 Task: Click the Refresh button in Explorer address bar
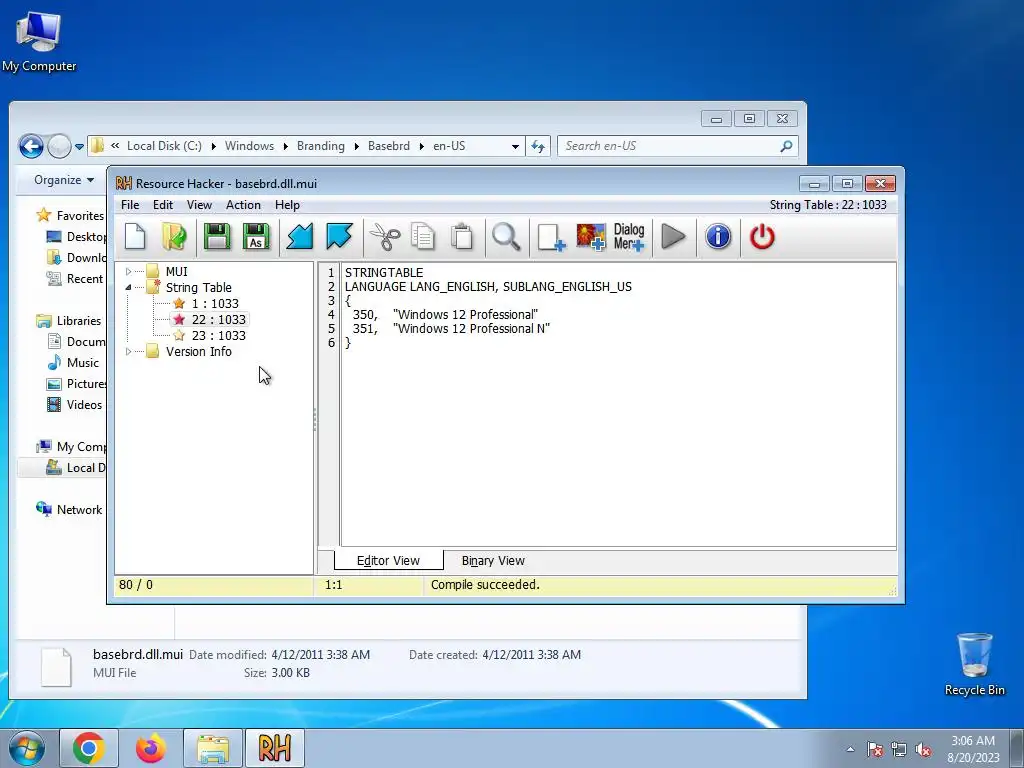click(x=537, y=146)
